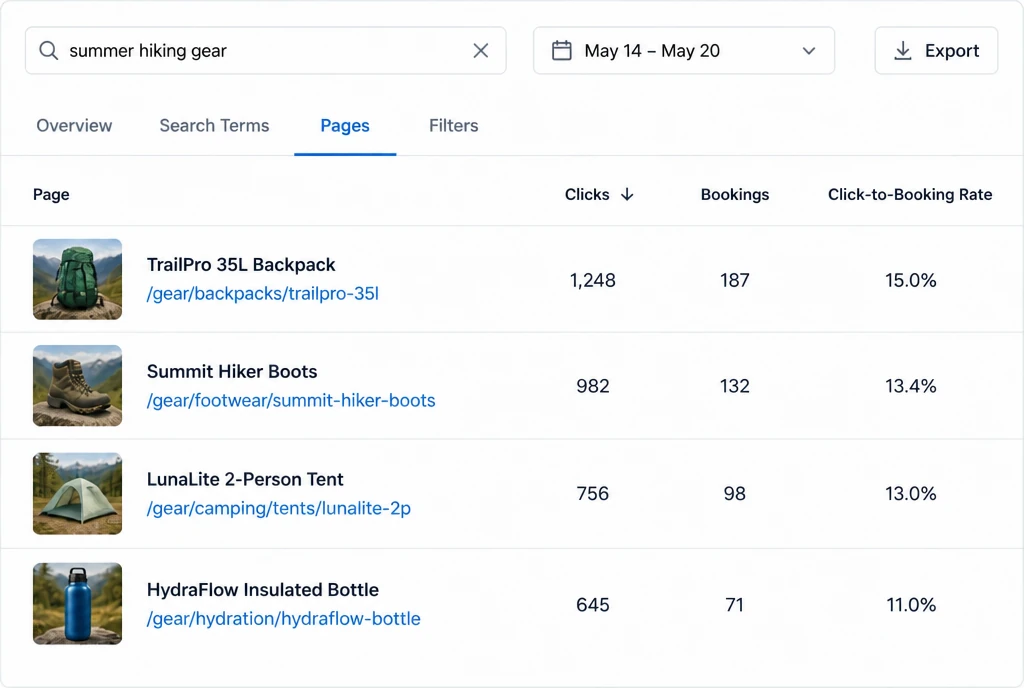Open the HydraFlow Insulated Bottle thumbnail
The height and width of the screenshot is (688, 1024).
(x=77, y=604)
